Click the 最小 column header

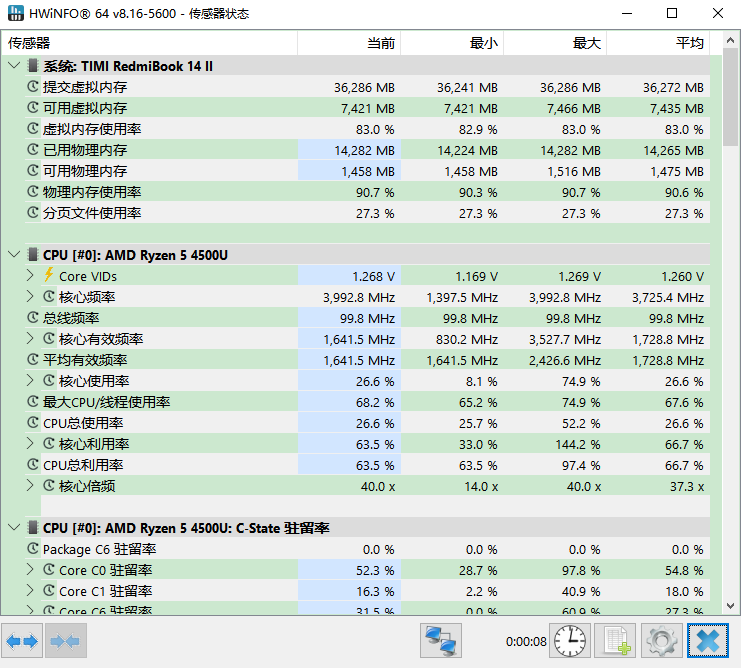[452, 43]
